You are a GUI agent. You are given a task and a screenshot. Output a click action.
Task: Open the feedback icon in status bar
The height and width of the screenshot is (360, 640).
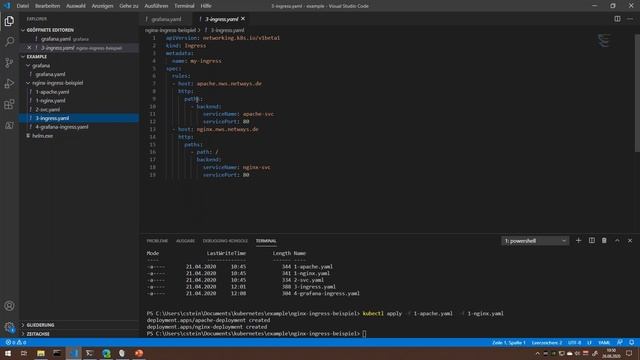620,342
